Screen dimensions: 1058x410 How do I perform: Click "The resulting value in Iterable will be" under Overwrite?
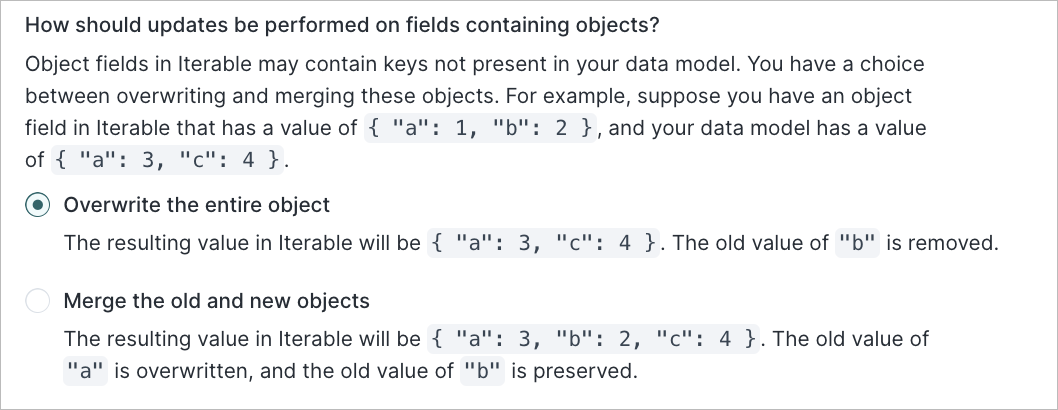pyautogui.click(x=242, y=243)
